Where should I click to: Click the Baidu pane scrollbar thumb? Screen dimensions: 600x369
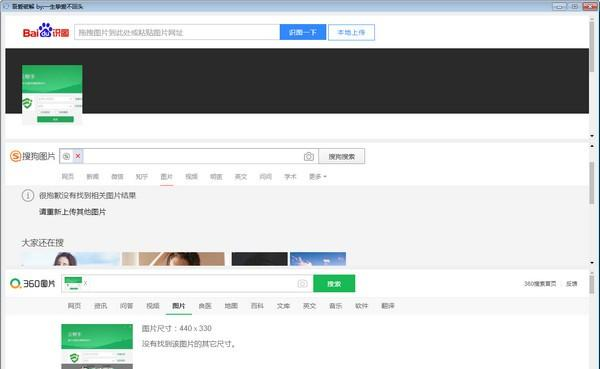[x=592, y=46]
